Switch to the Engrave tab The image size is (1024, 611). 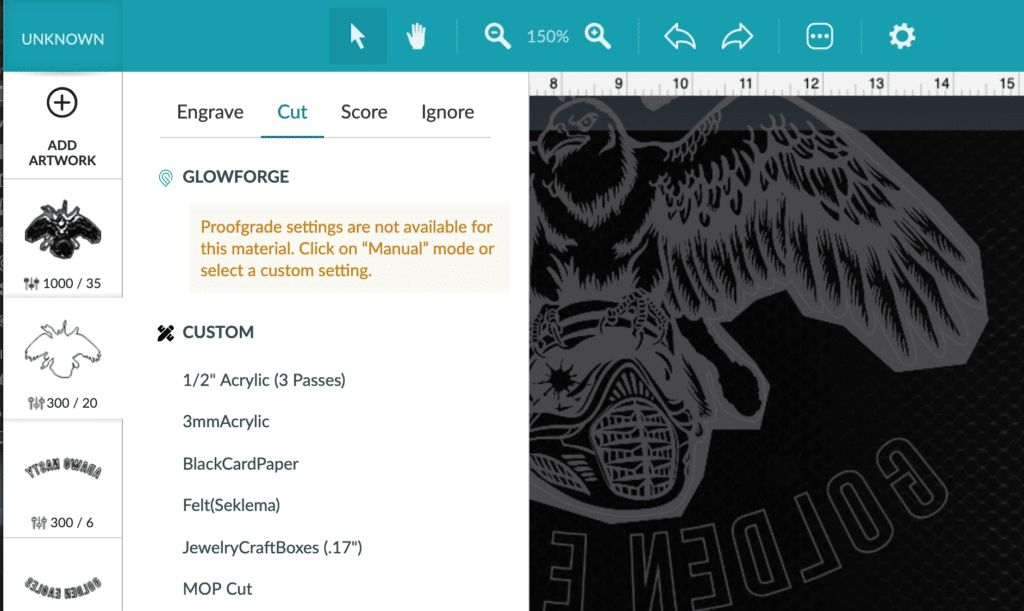(x=210, y=112)
